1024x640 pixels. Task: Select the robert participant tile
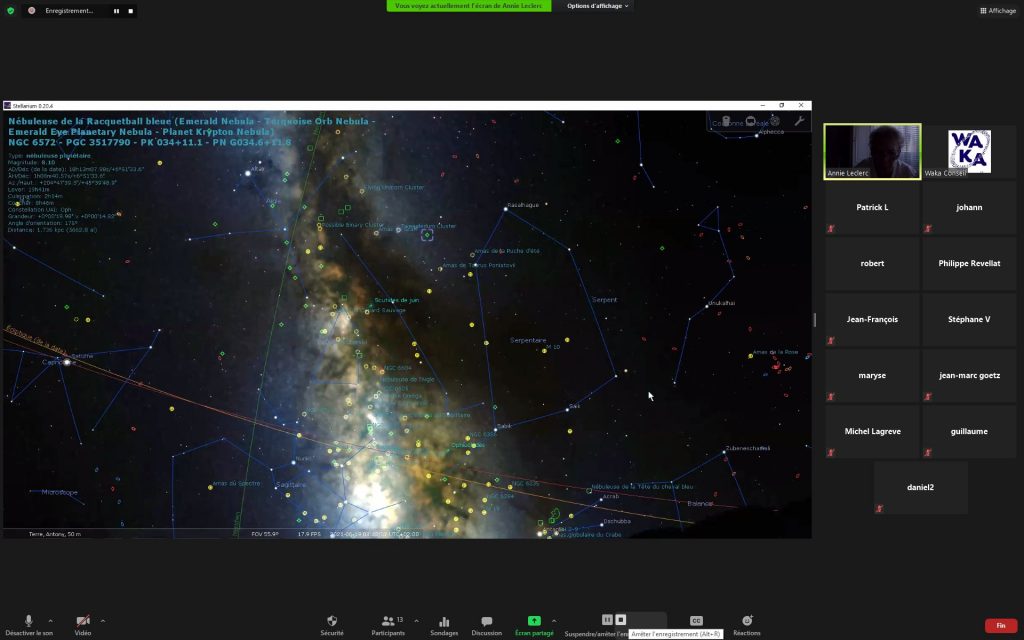tap(872, 264)
